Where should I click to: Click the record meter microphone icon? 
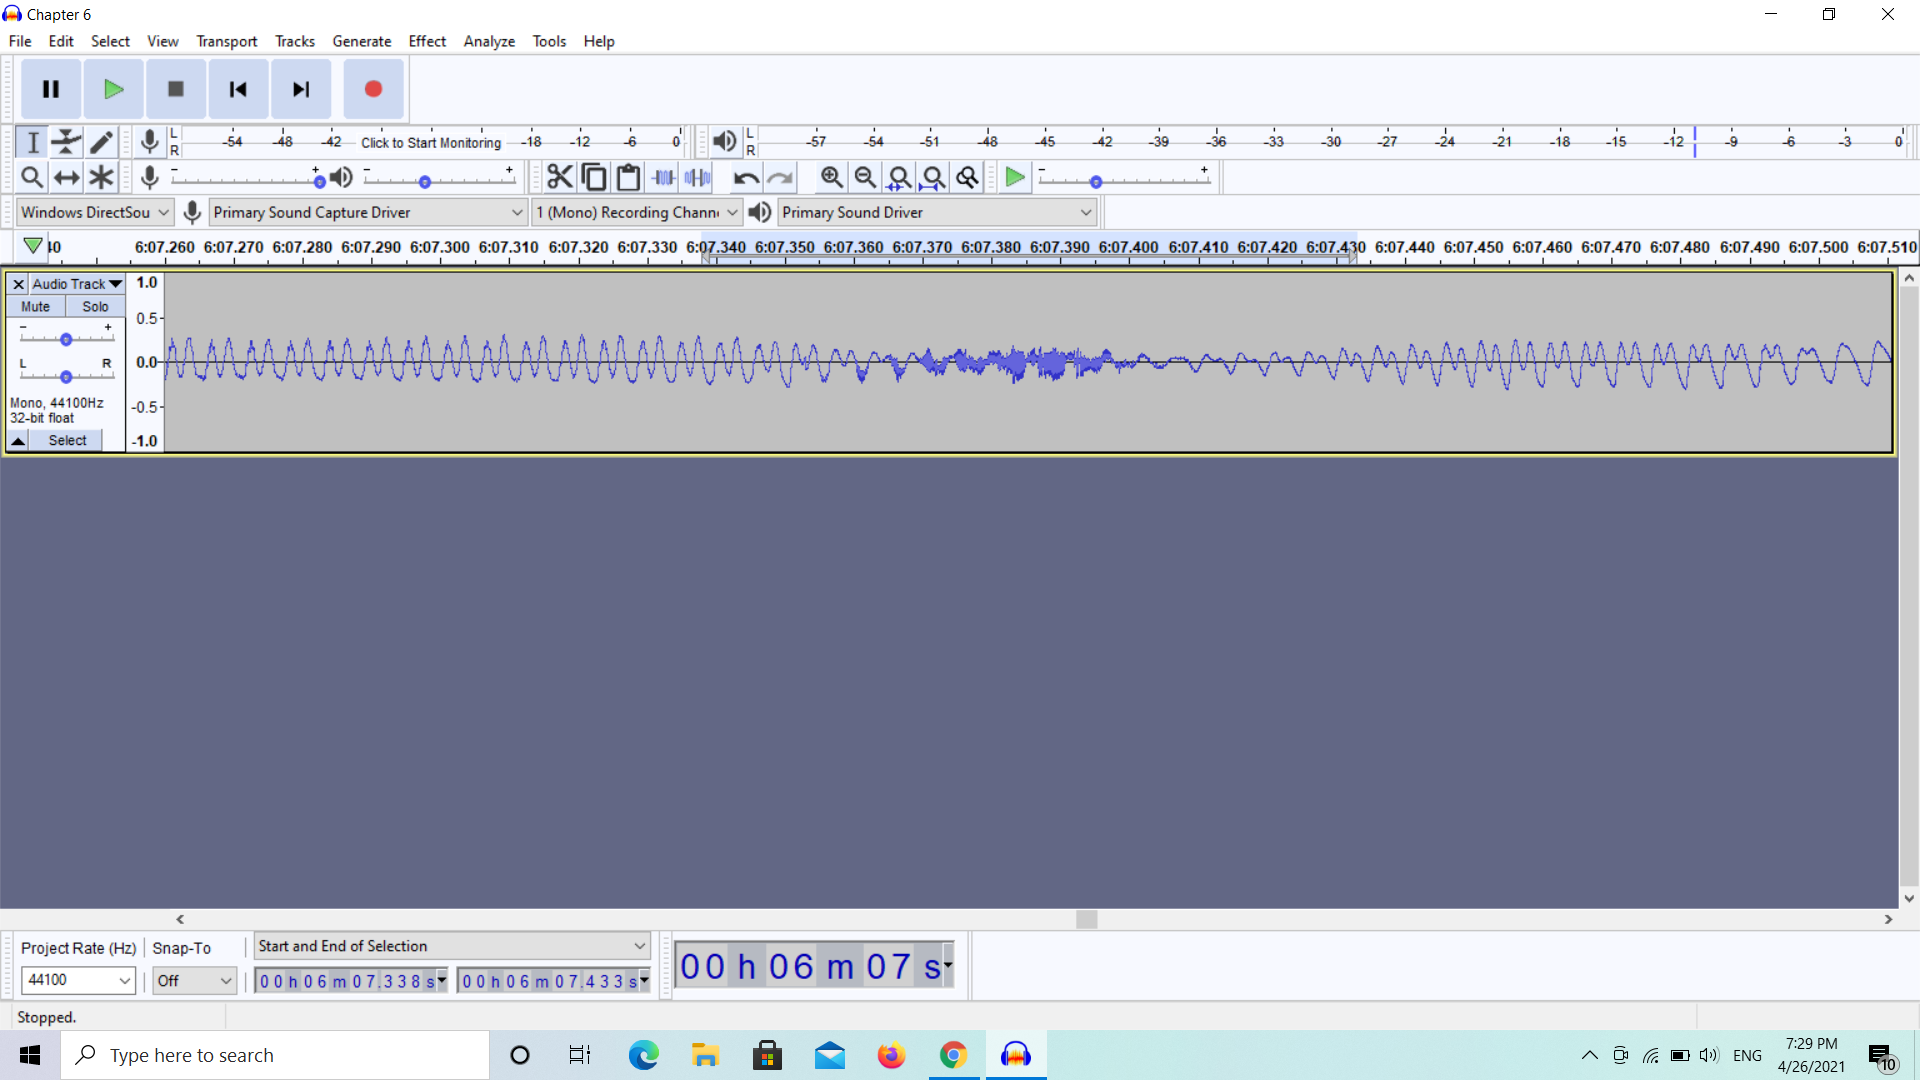150,142
